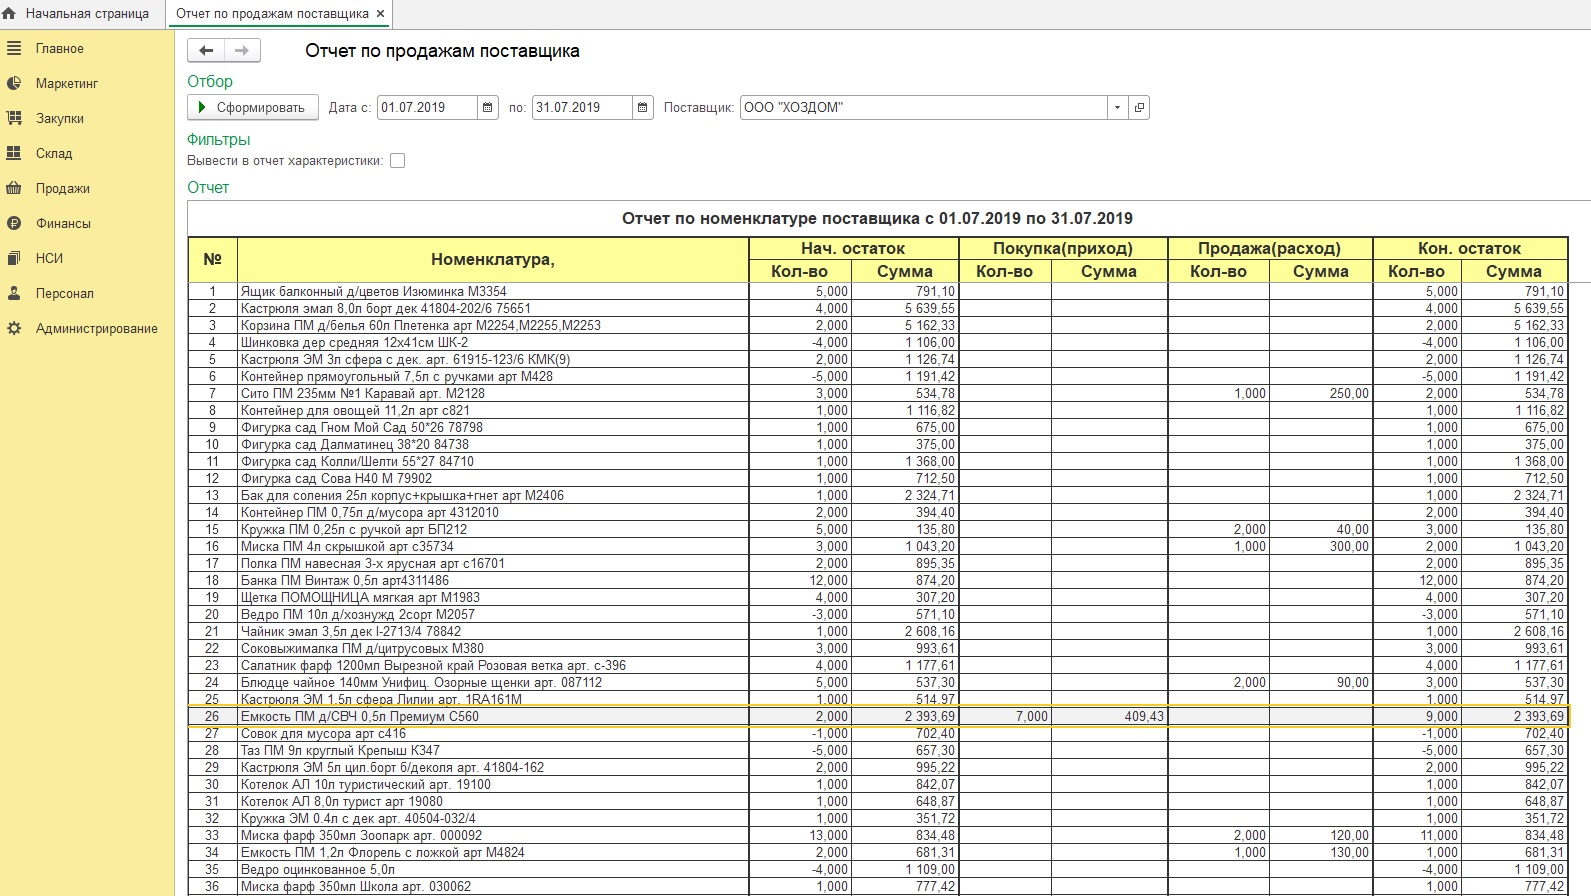Viewport: 1591px width, 896px height.
Task: Click the Финансы coin icon
Action: coord(14,223)
